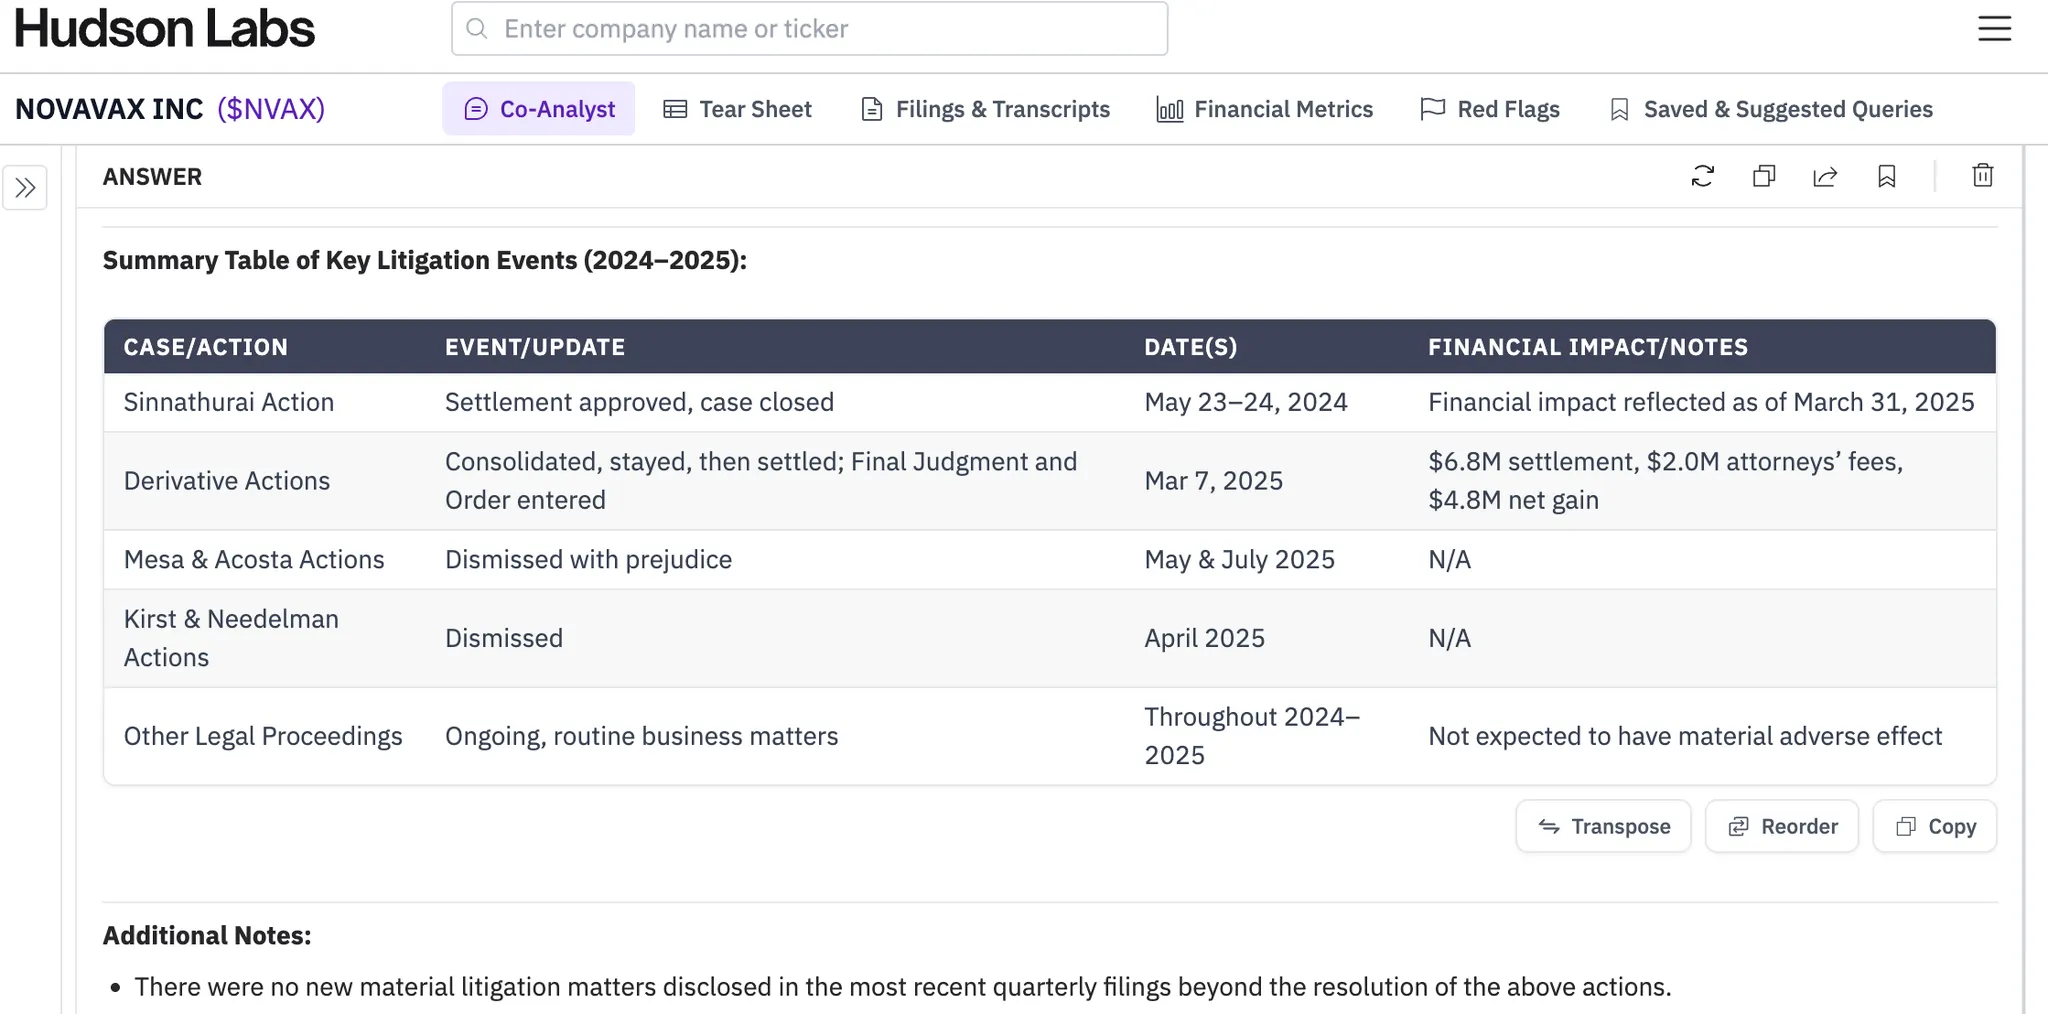The height and width of the screenshot is (1014, 2048).
Task: Click the $NVAX ticker label
Action: [x=271, y=109]
